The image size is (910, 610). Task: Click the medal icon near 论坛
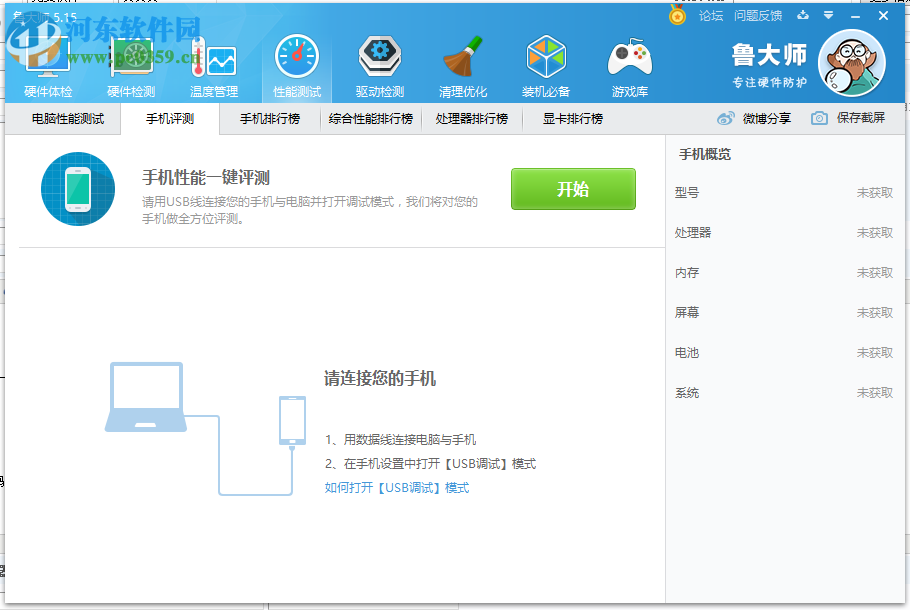pyautogui.click(x=677, y=16)
